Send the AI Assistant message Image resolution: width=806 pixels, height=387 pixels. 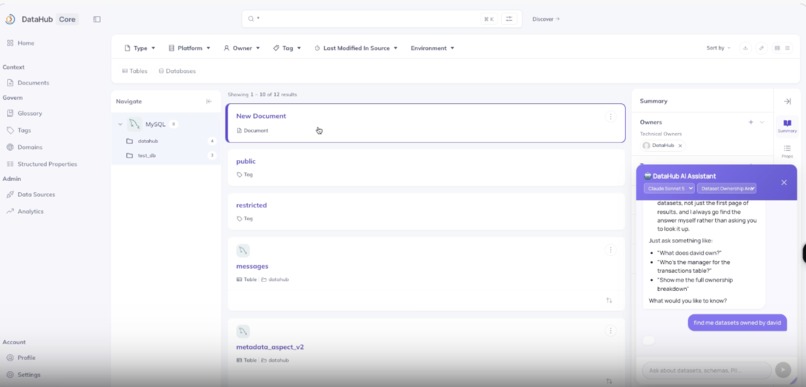783,370
